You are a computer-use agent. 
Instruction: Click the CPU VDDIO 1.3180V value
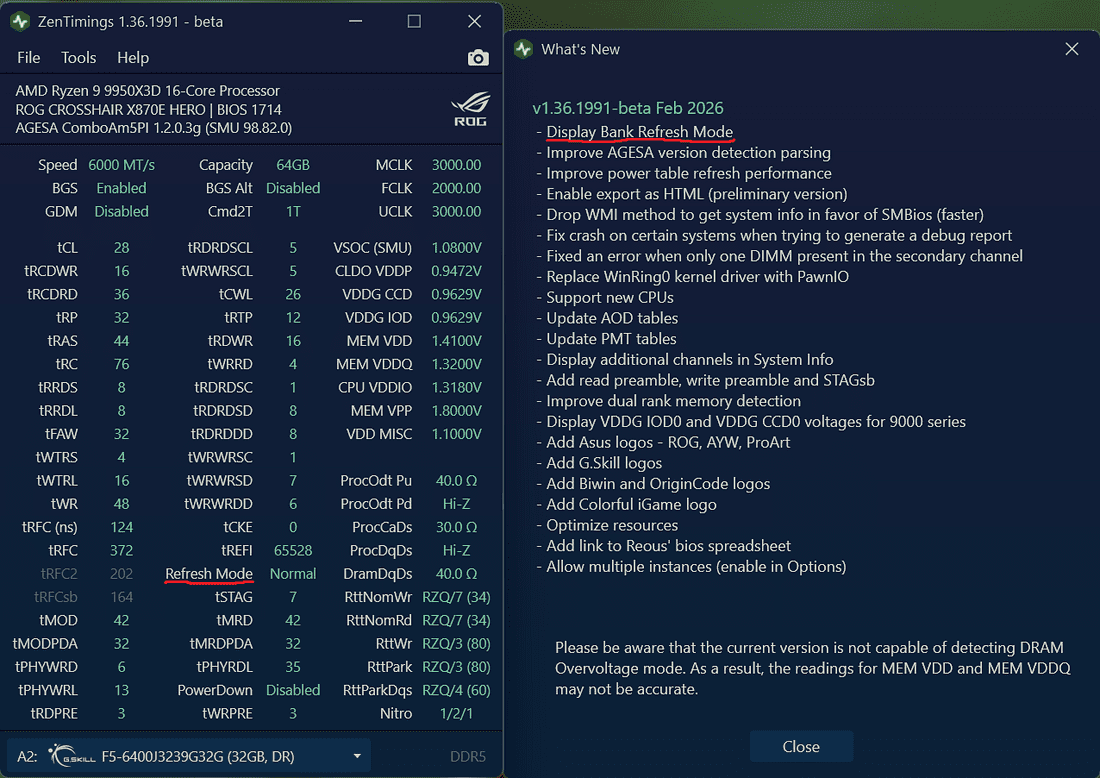[456, 387]
